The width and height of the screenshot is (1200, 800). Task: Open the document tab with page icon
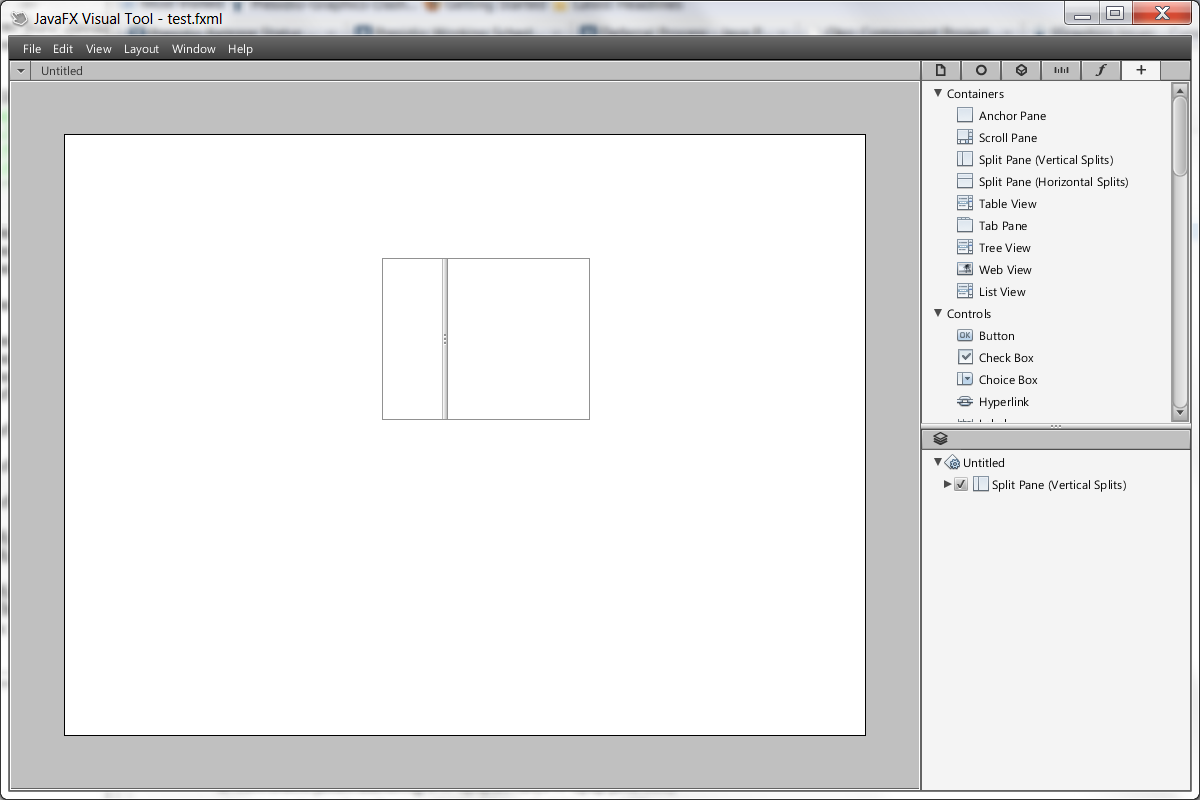[x=940, y=70]
